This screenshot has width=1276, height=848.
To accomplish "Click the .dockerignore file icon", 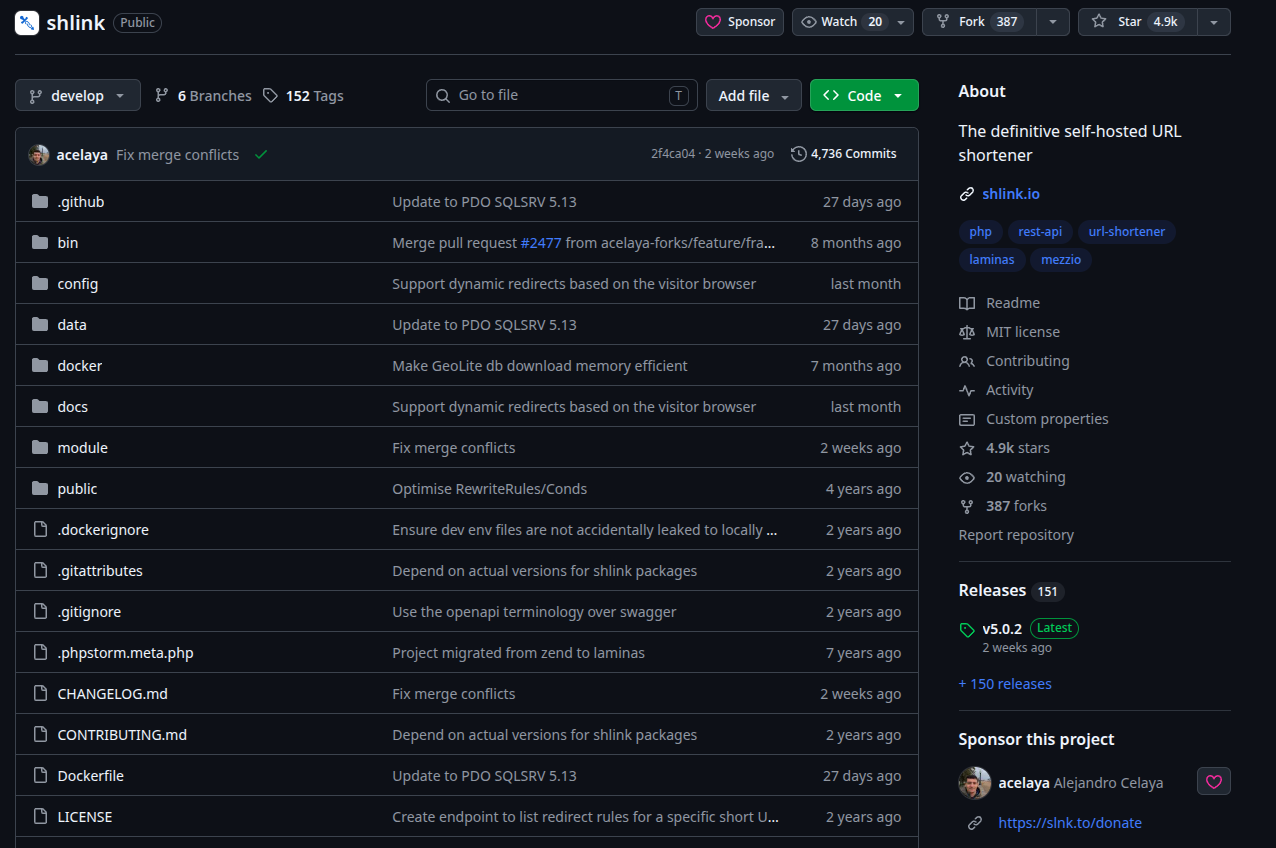I will [40, 530].
